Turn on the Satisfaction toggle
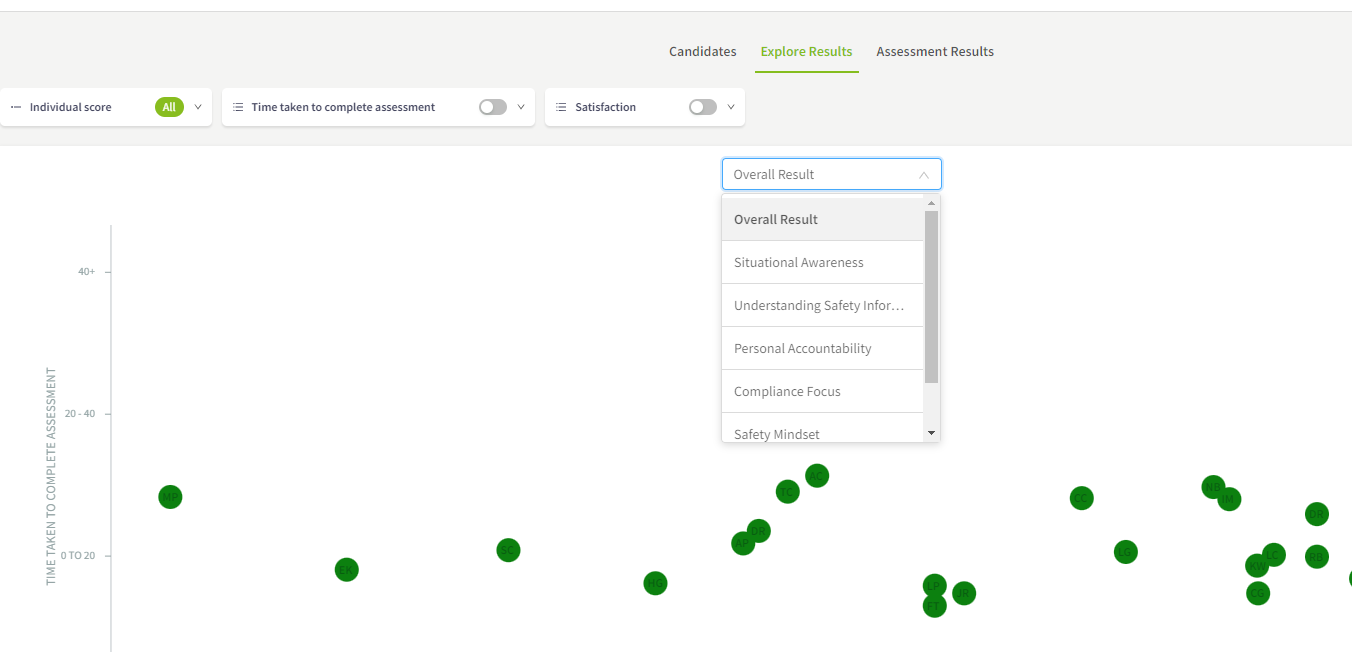 click(x=702, y=107)
